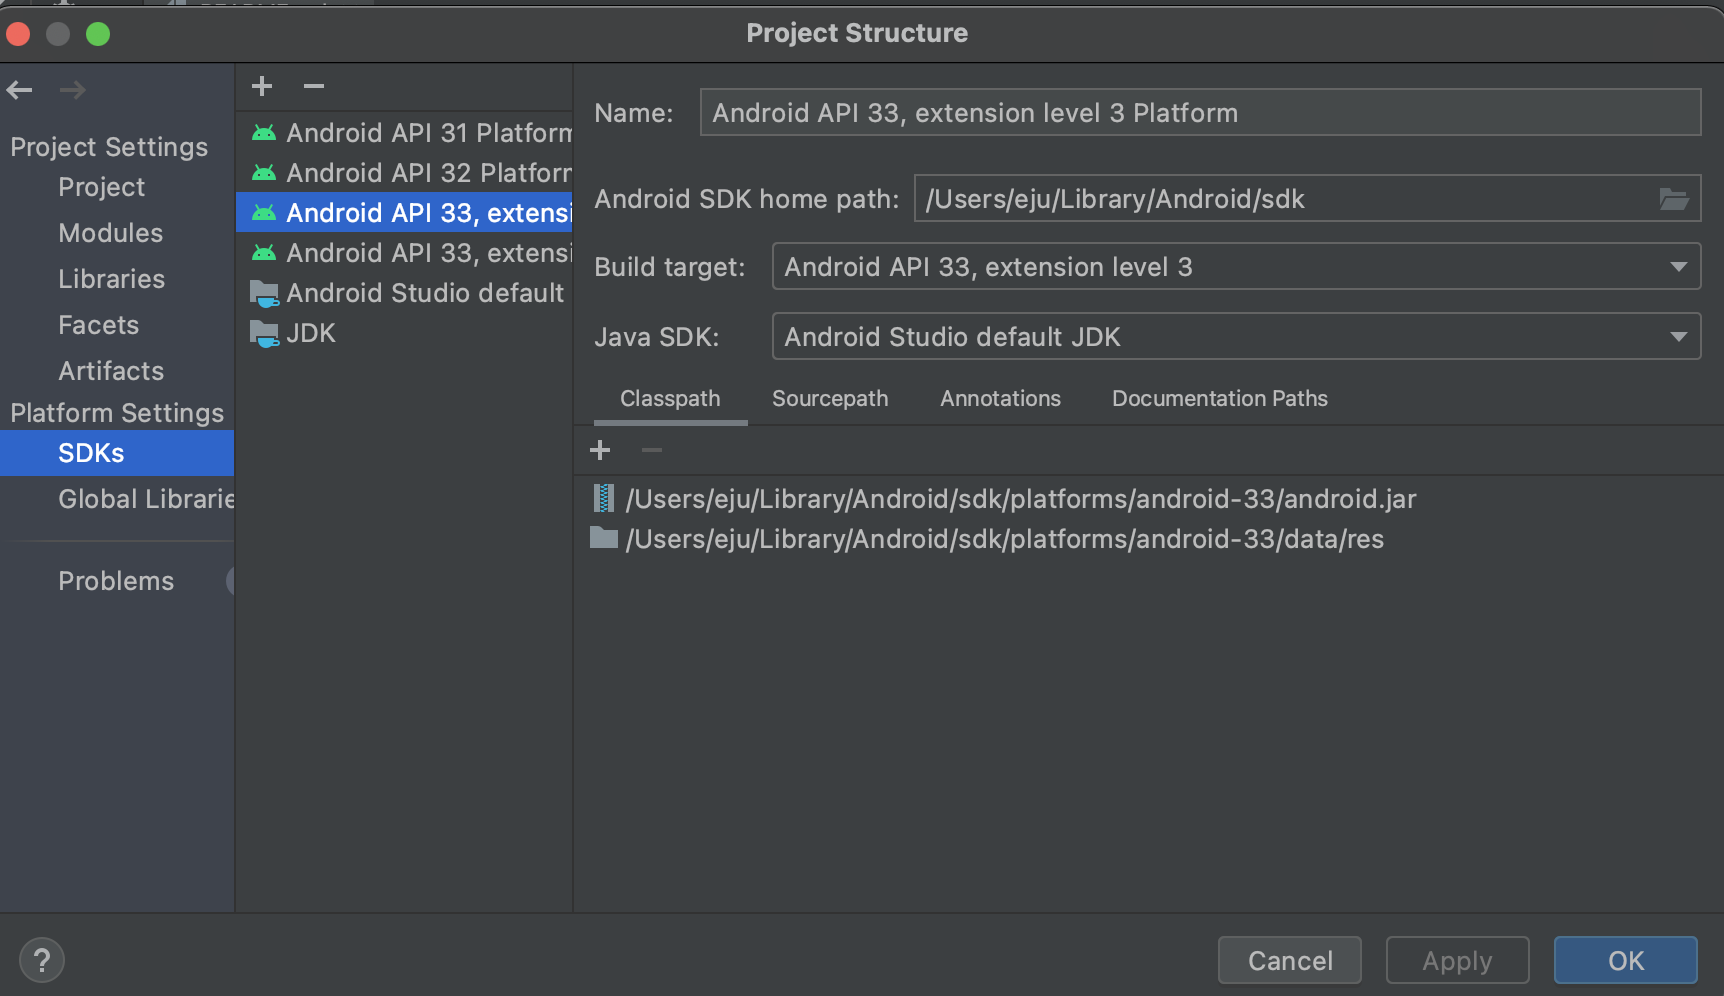Viewport: 1724px width, 996px height.
Task: Click the Android icon beside API 32 Platform
Action: (x=264, y=173)
